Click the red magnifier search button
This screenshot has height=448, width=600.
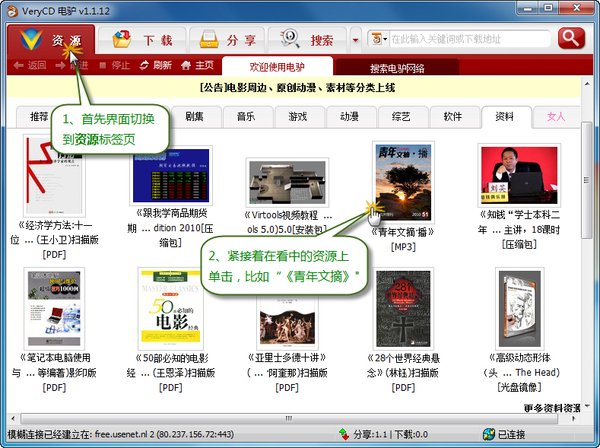coord(571,38)
